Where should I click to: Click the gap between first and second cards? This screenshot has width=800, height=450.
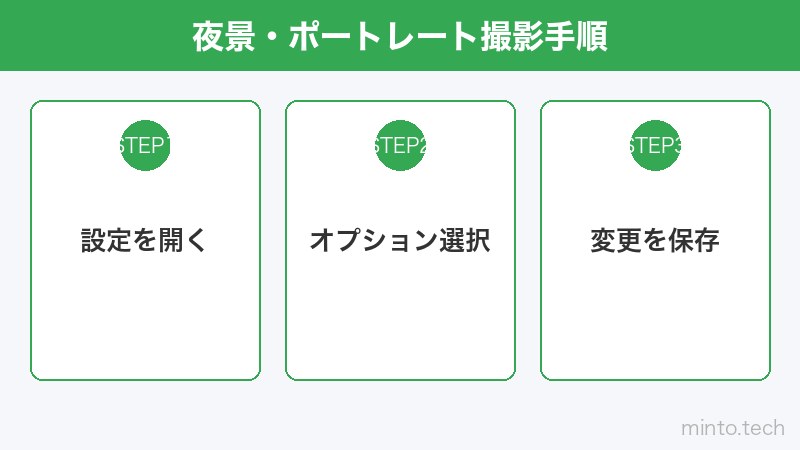coord(273,240)
